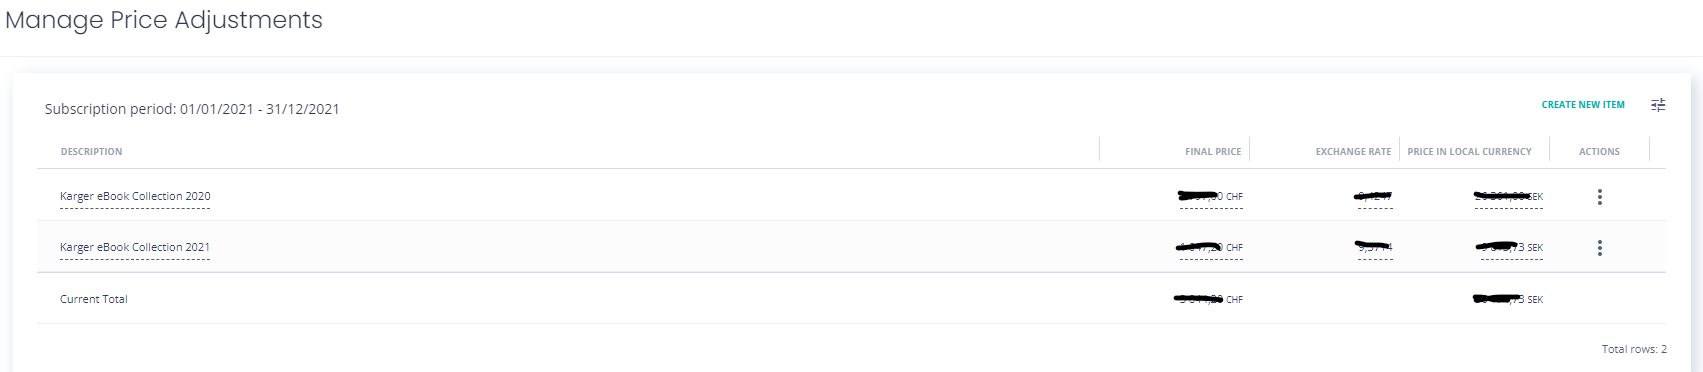
Task: Sort by Price in Local Currency header
Action: click(1469, 152)
